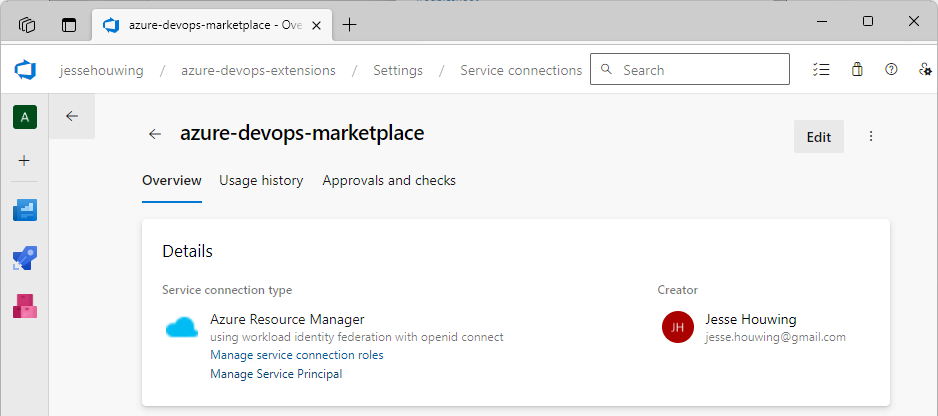Click the jesse.houwing@gmail.com email text

click(775, 337)
